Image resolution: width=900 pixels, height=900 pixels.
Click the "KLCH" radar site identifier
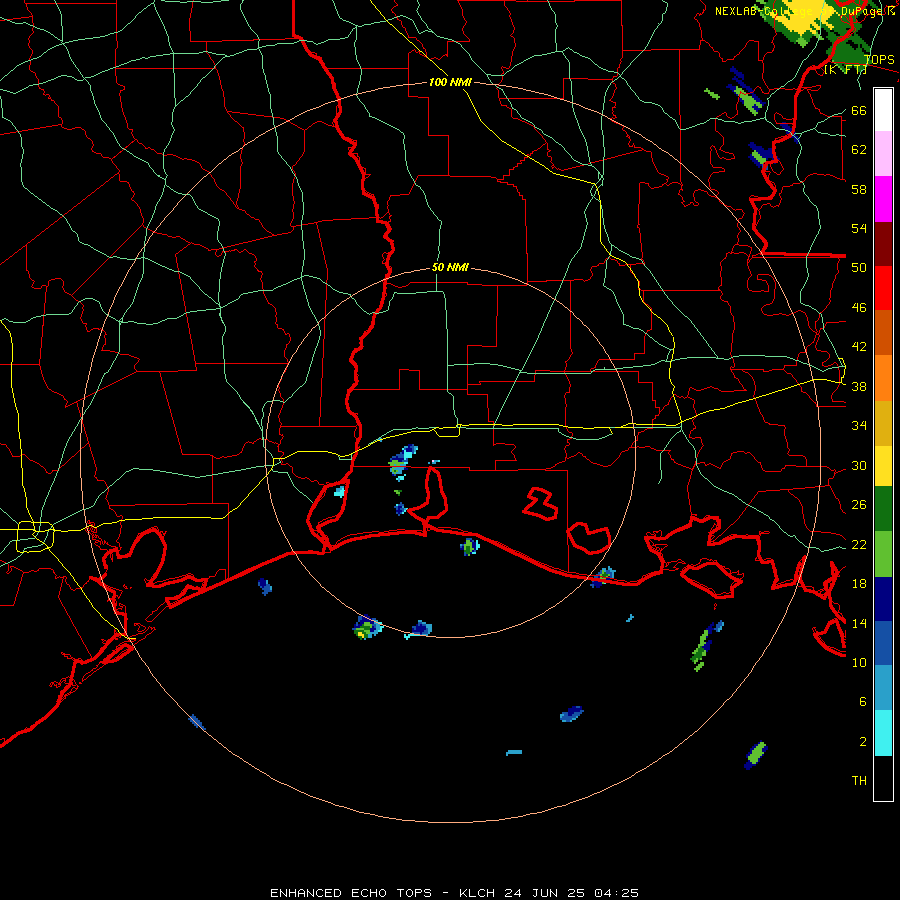[477, 893]
